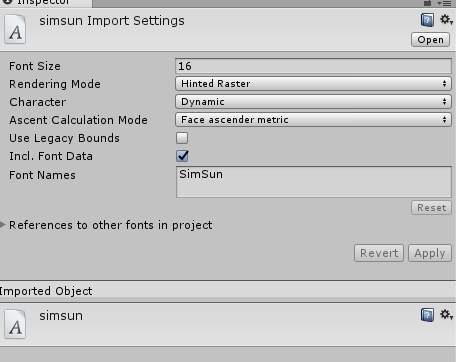
Task: Click the Open button
Action: 430,40
